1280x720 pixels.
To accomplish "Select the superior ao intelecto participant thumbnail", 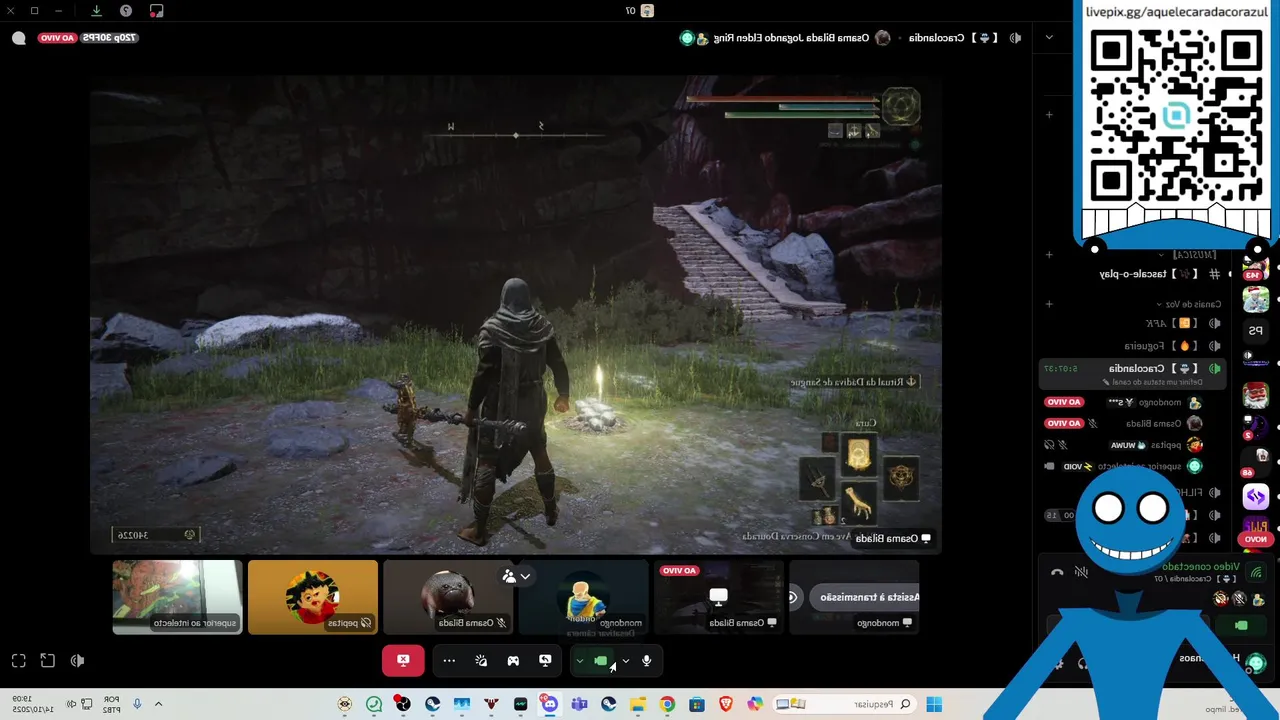I will (x=177, y=597).
